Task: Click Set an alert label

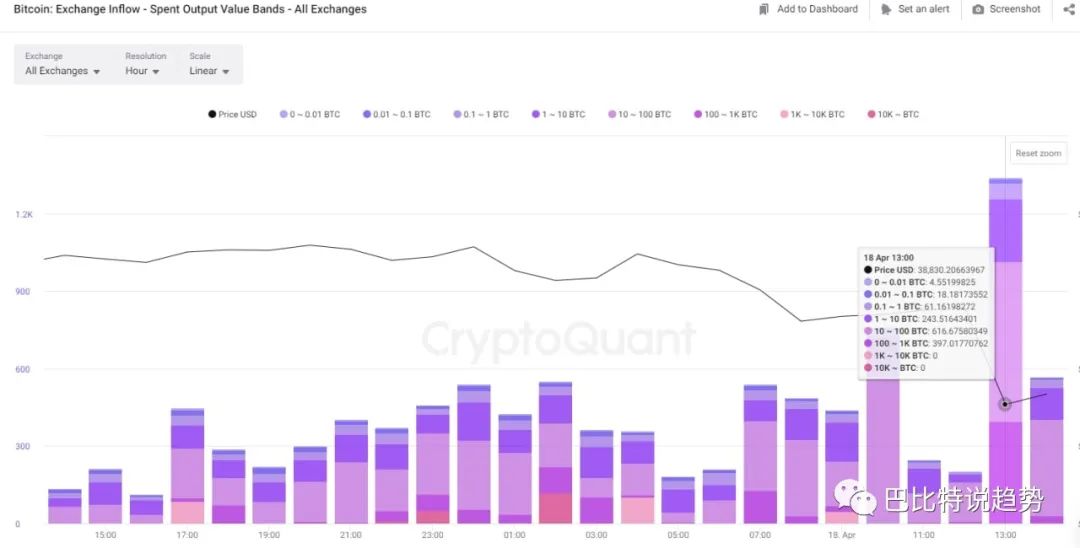Action: tap(923, 9)
